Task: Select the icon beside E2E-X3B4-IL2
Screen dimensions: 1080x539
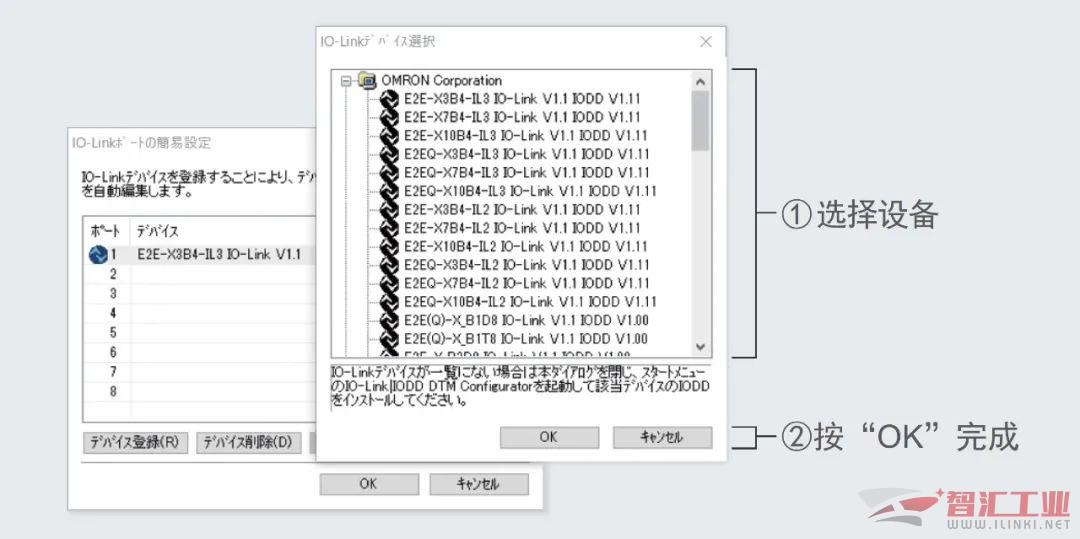Action: [389, 210]
